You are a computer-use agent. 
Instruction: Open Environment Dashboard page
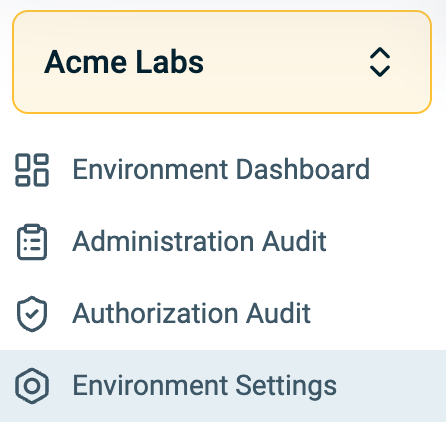(223, 170)
